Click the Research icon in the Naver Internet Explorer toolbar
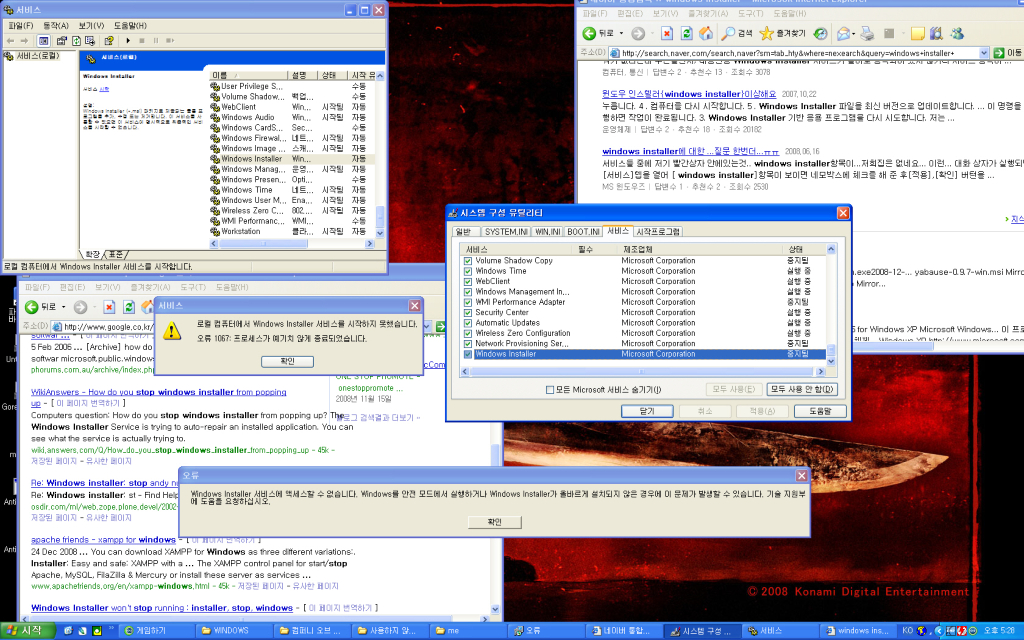 (936, 33)
